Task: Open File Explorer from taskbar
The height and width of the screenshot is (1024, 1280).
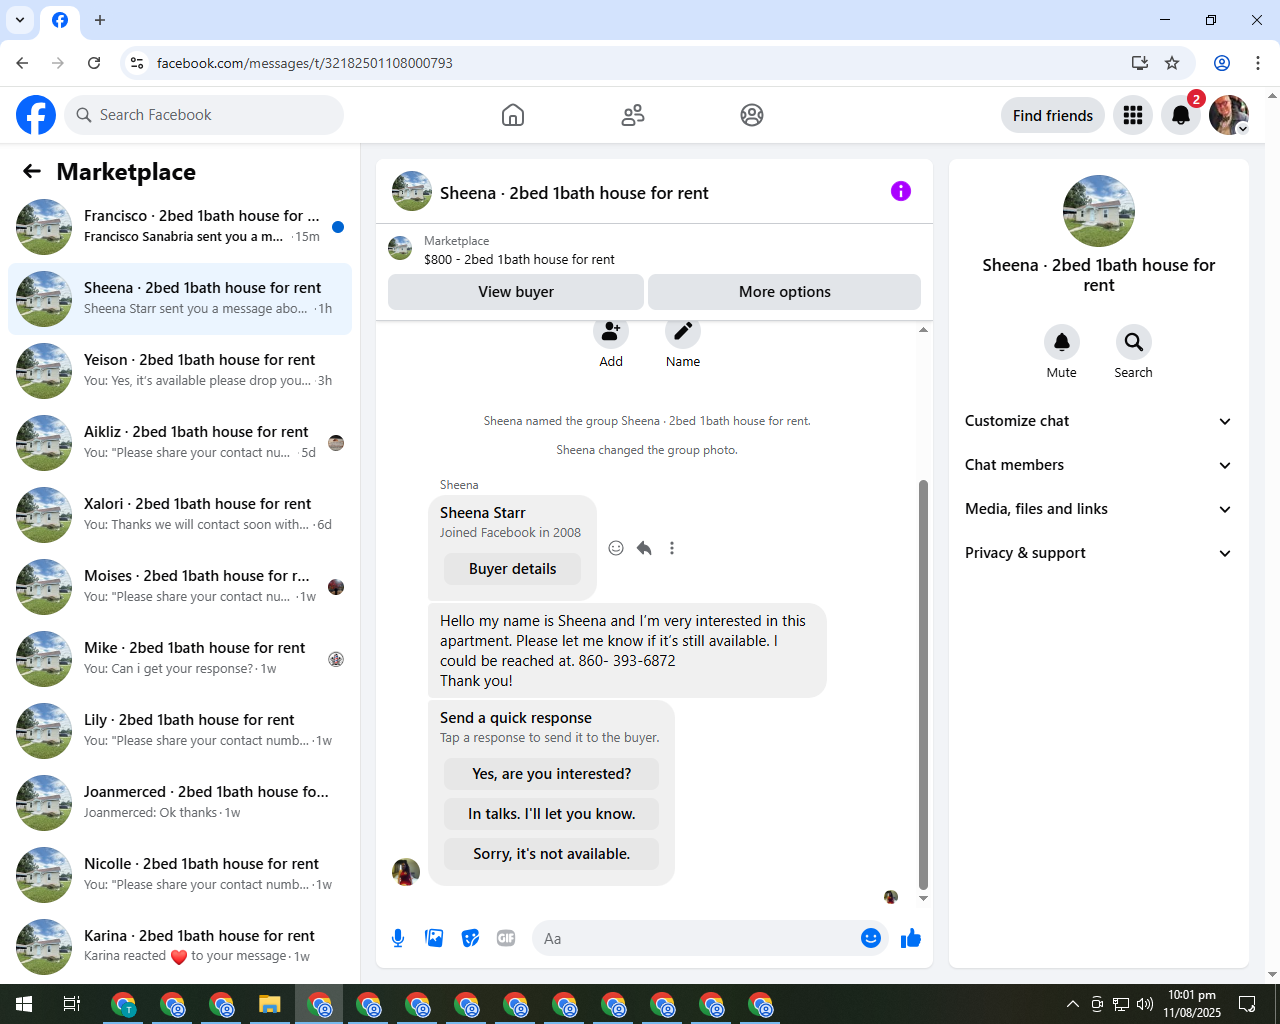Action: 270,1004
